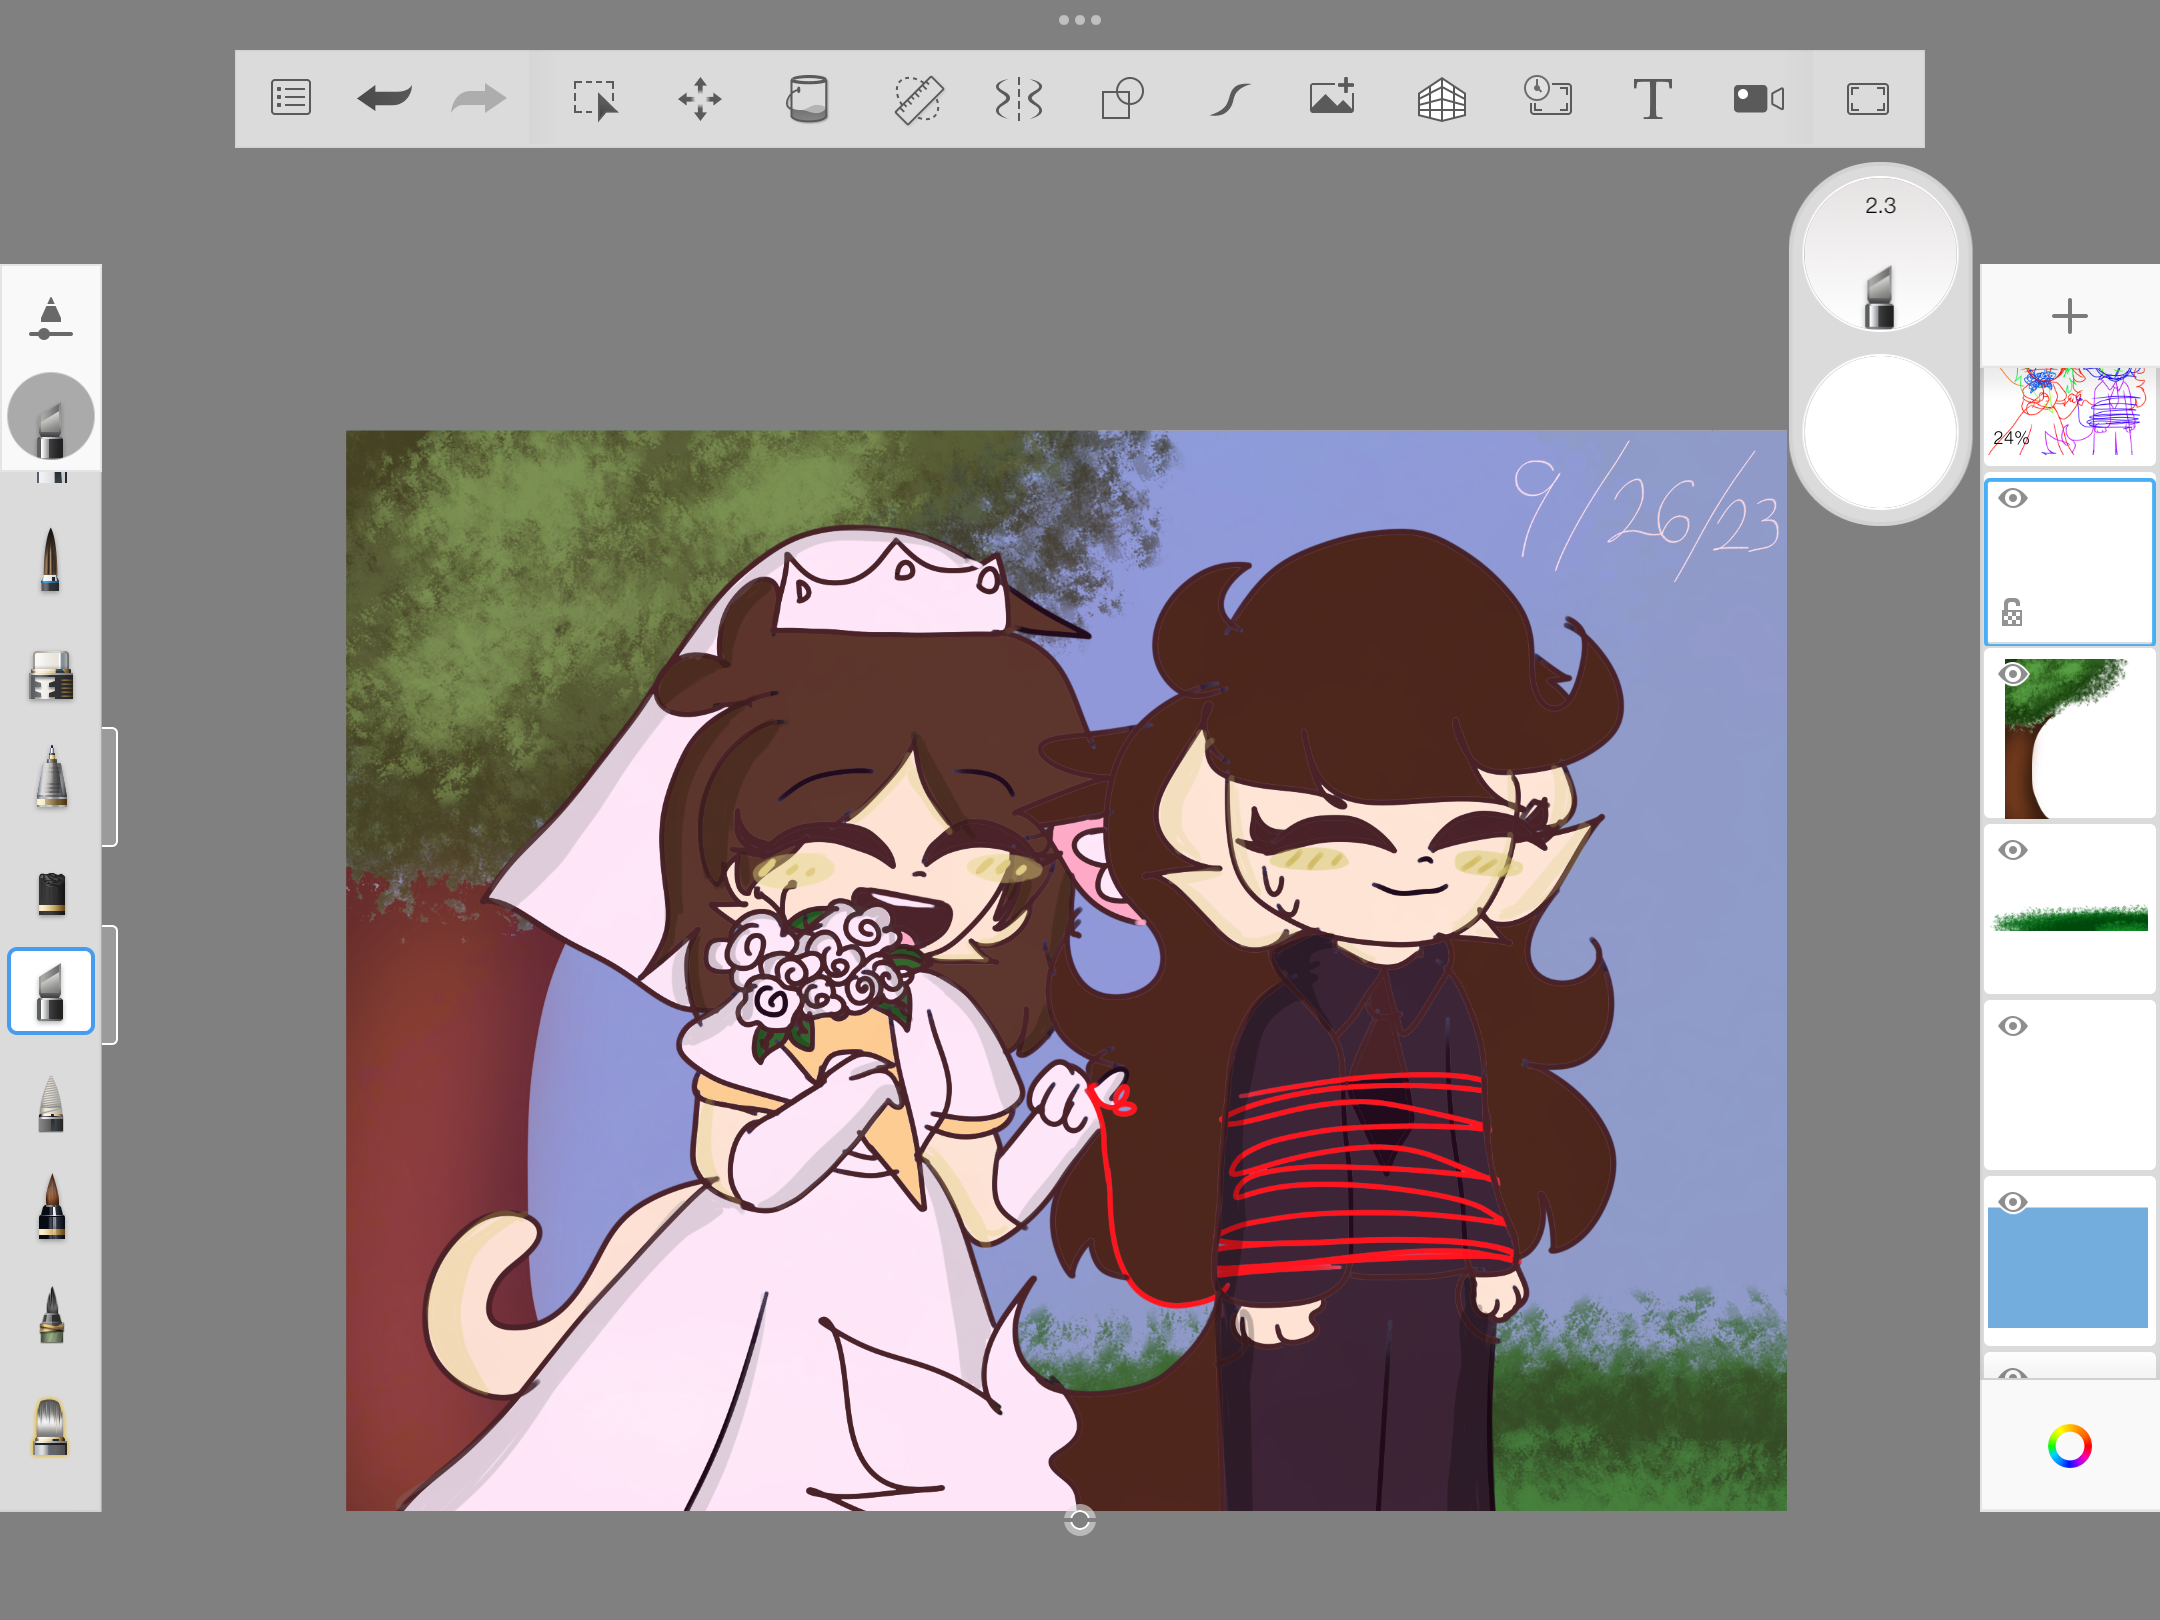Open the brush library settings icon
This screenshot has height=1620, width=2160.
click(x=50, y=318)
